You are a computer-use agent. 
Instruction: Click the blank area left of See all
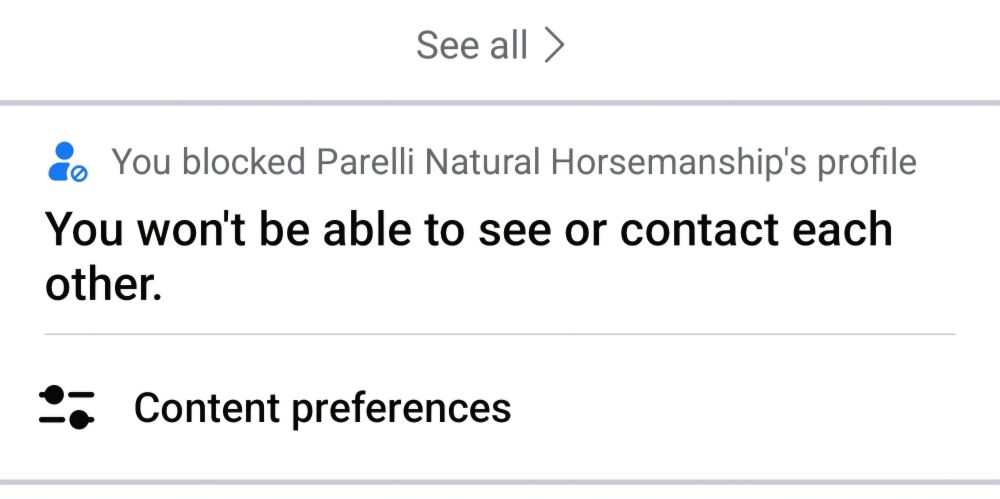point(200,45)
